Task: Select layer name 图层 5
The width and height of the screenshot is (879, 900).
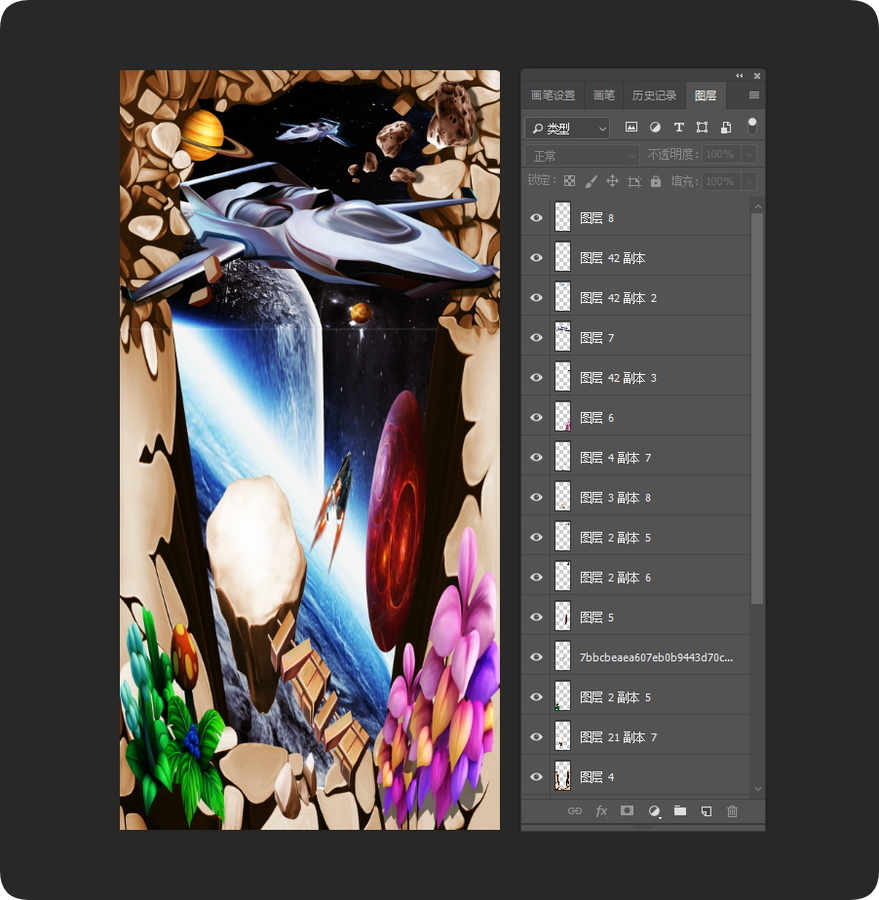Action: (x=597, y=618)
